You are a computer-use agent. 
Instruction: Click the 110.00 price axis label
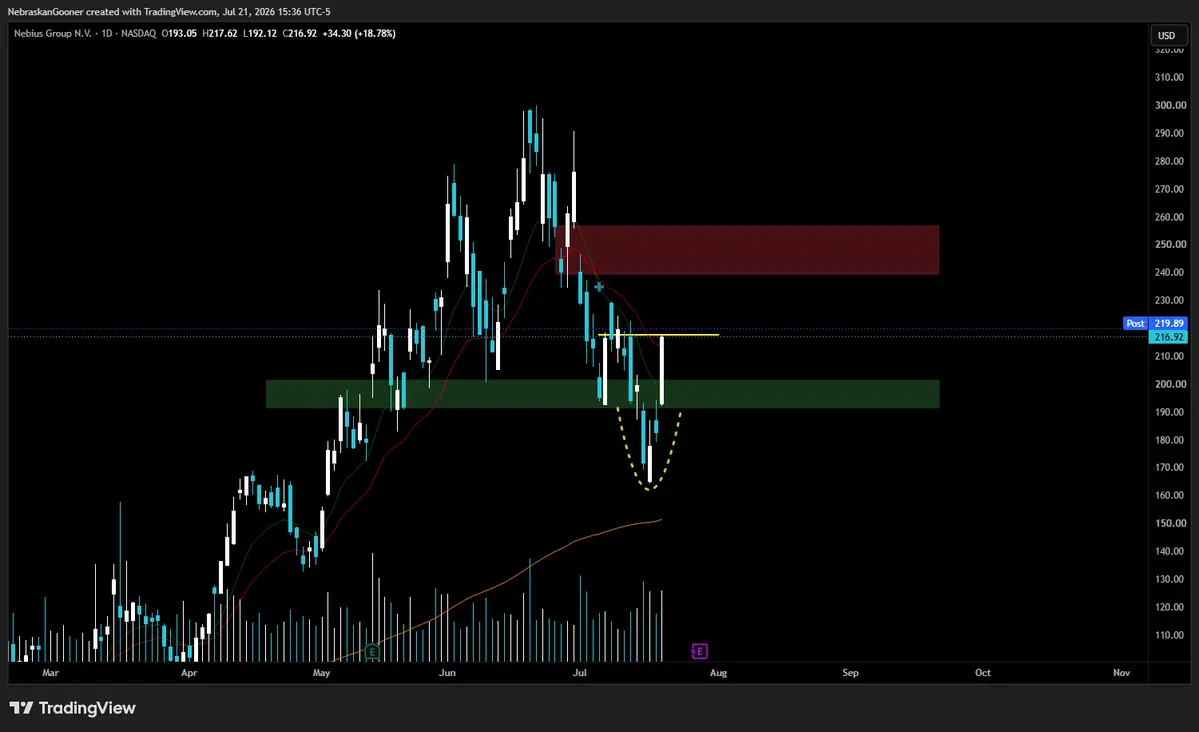1170,635
